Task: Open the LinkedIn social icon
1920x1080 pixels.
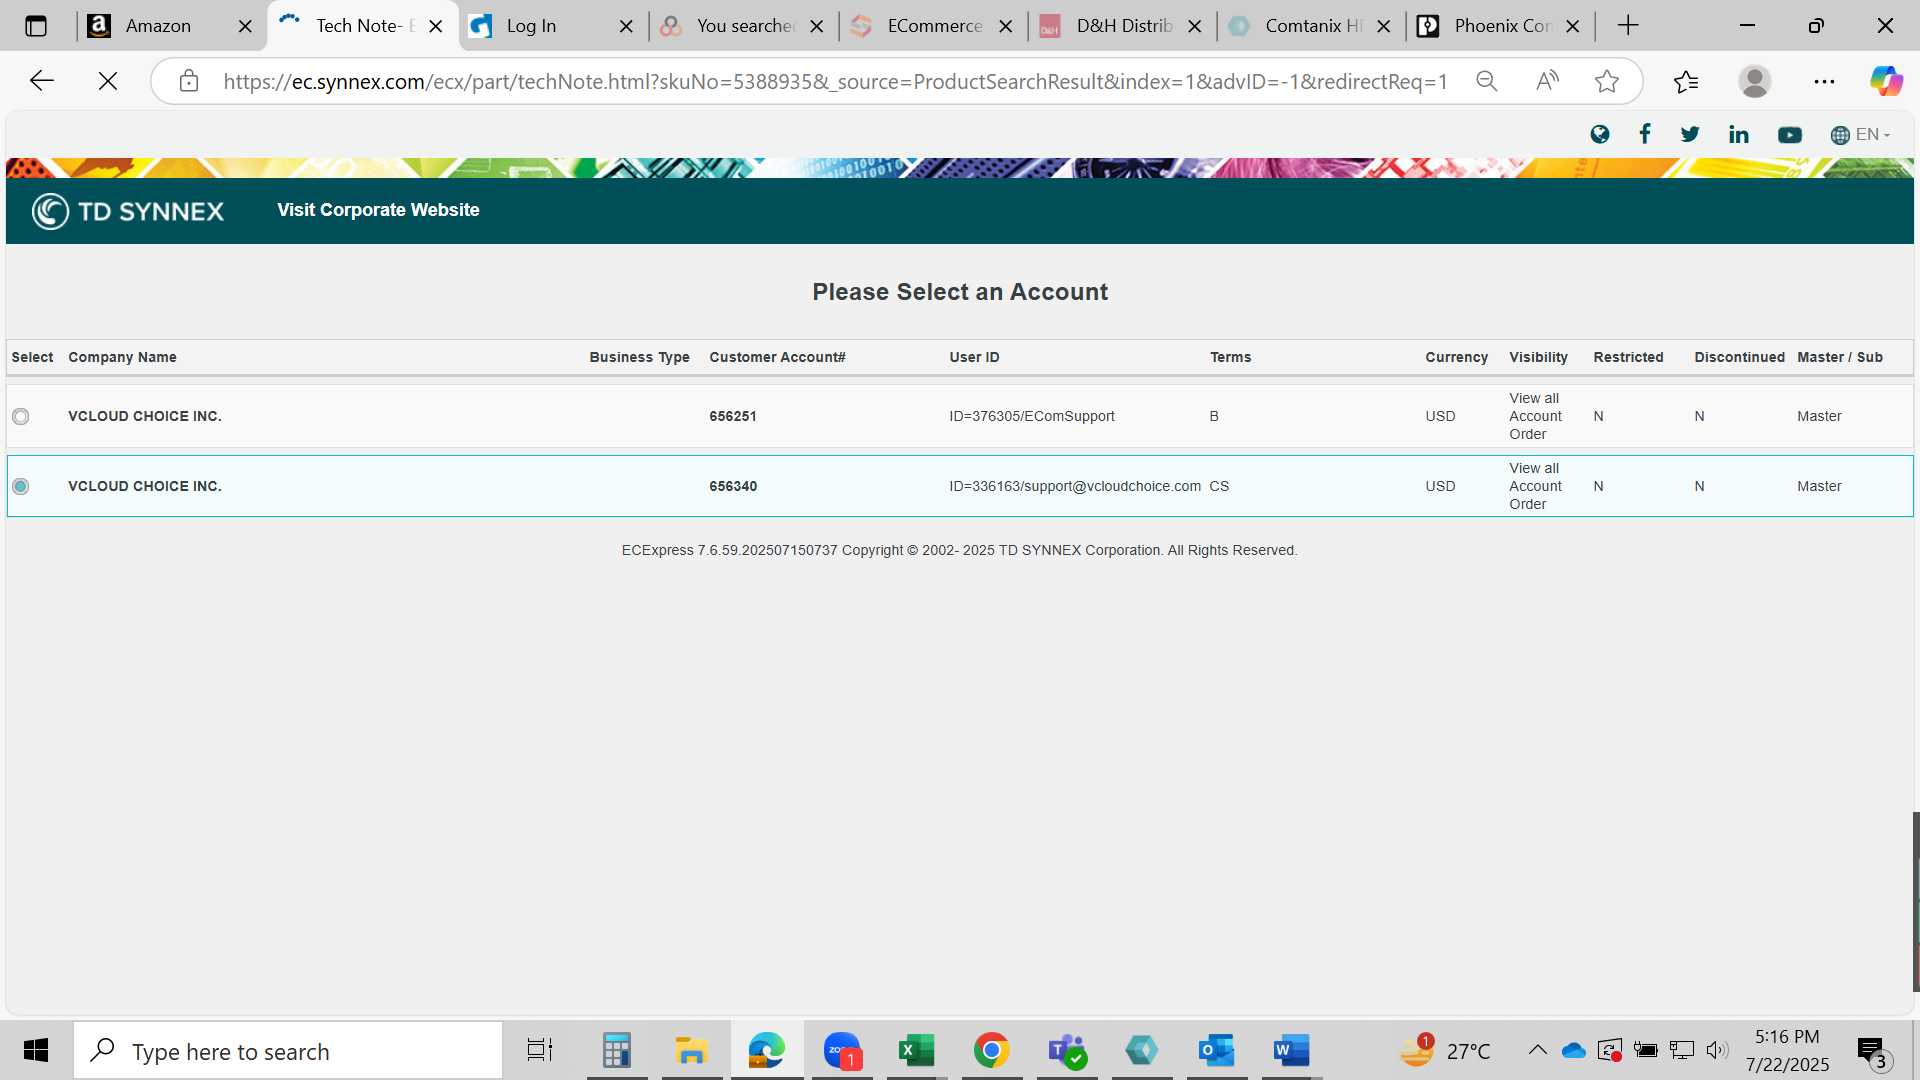Action: pos(1739,134)
